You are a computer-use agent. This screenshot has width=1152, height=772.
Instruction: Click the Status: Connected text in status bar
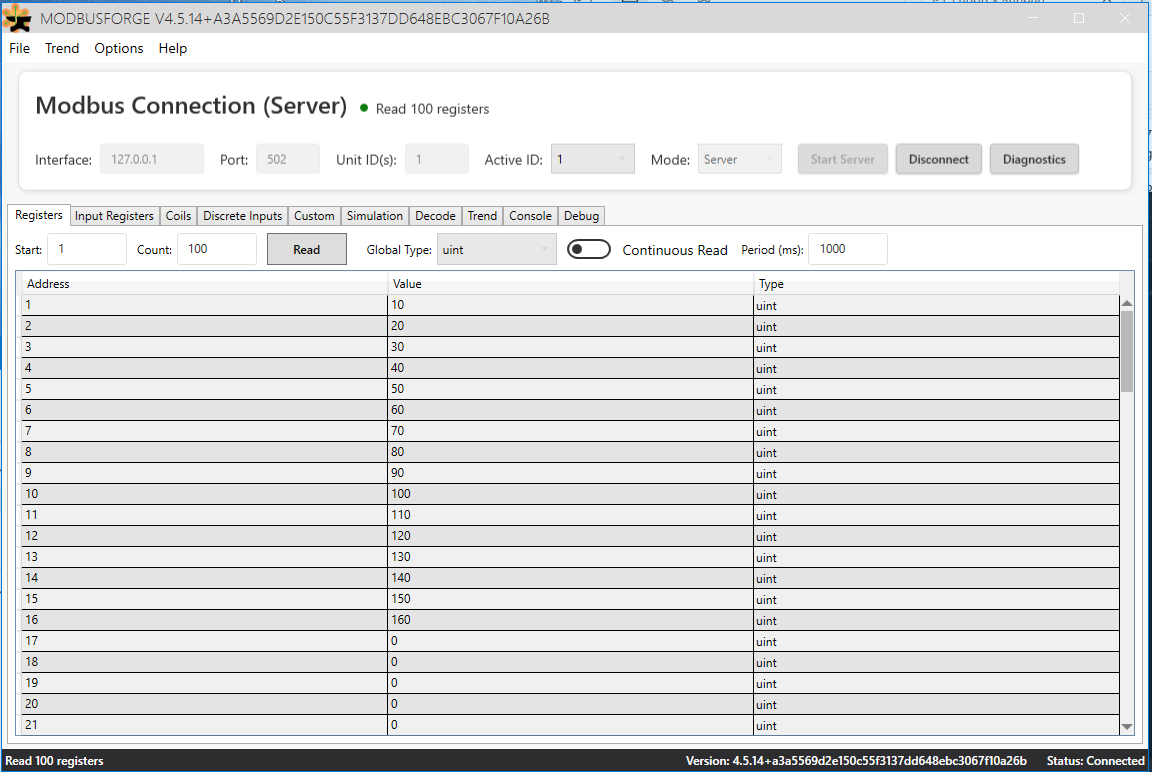coord(1095,761)
